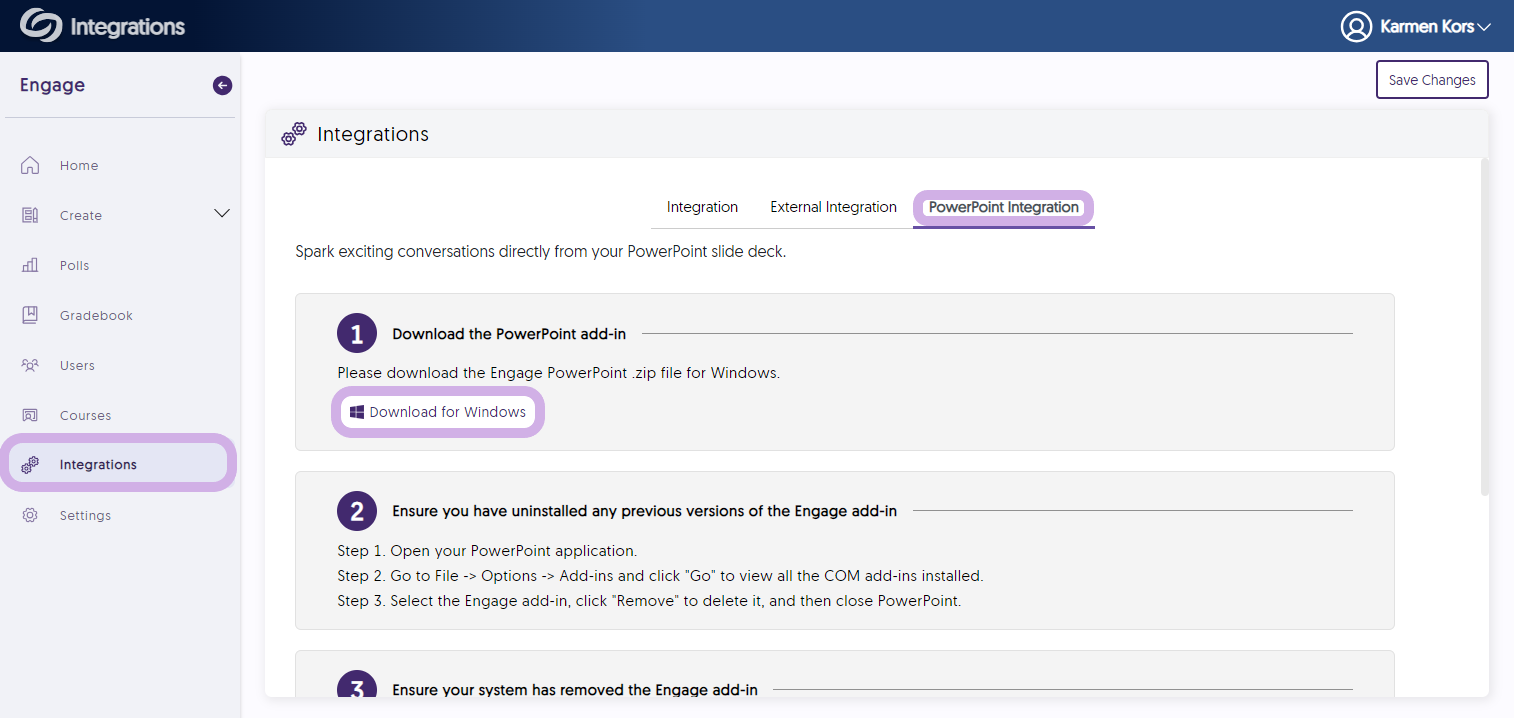Click "Download the PowerPoint add-in" heading
1514x718 pixels.
(509, 334)
